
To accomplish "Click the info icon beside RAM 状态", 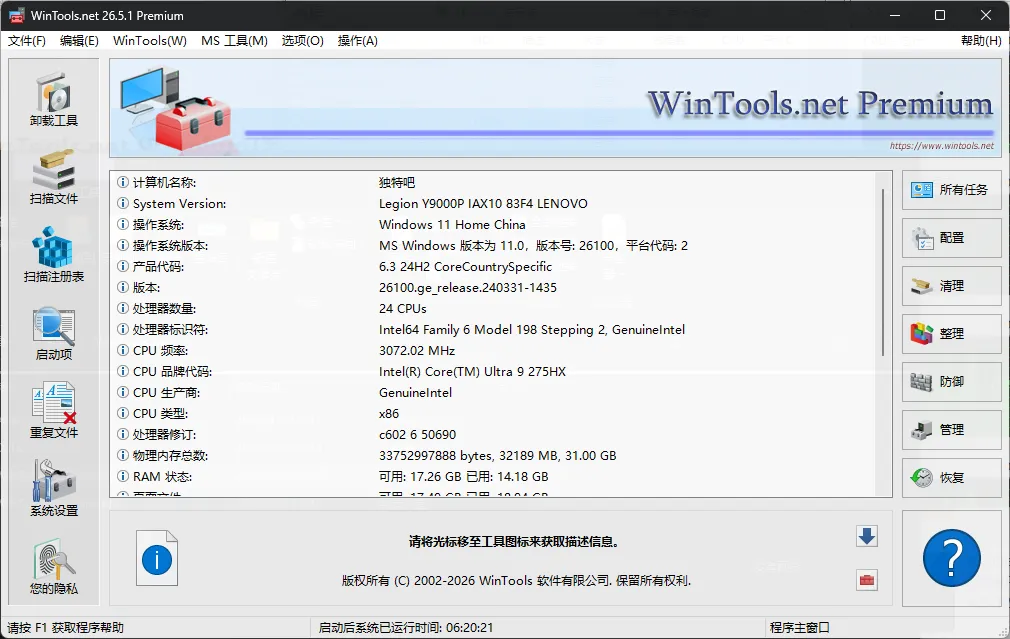I will pyautogui.click(x=122, y=477).
